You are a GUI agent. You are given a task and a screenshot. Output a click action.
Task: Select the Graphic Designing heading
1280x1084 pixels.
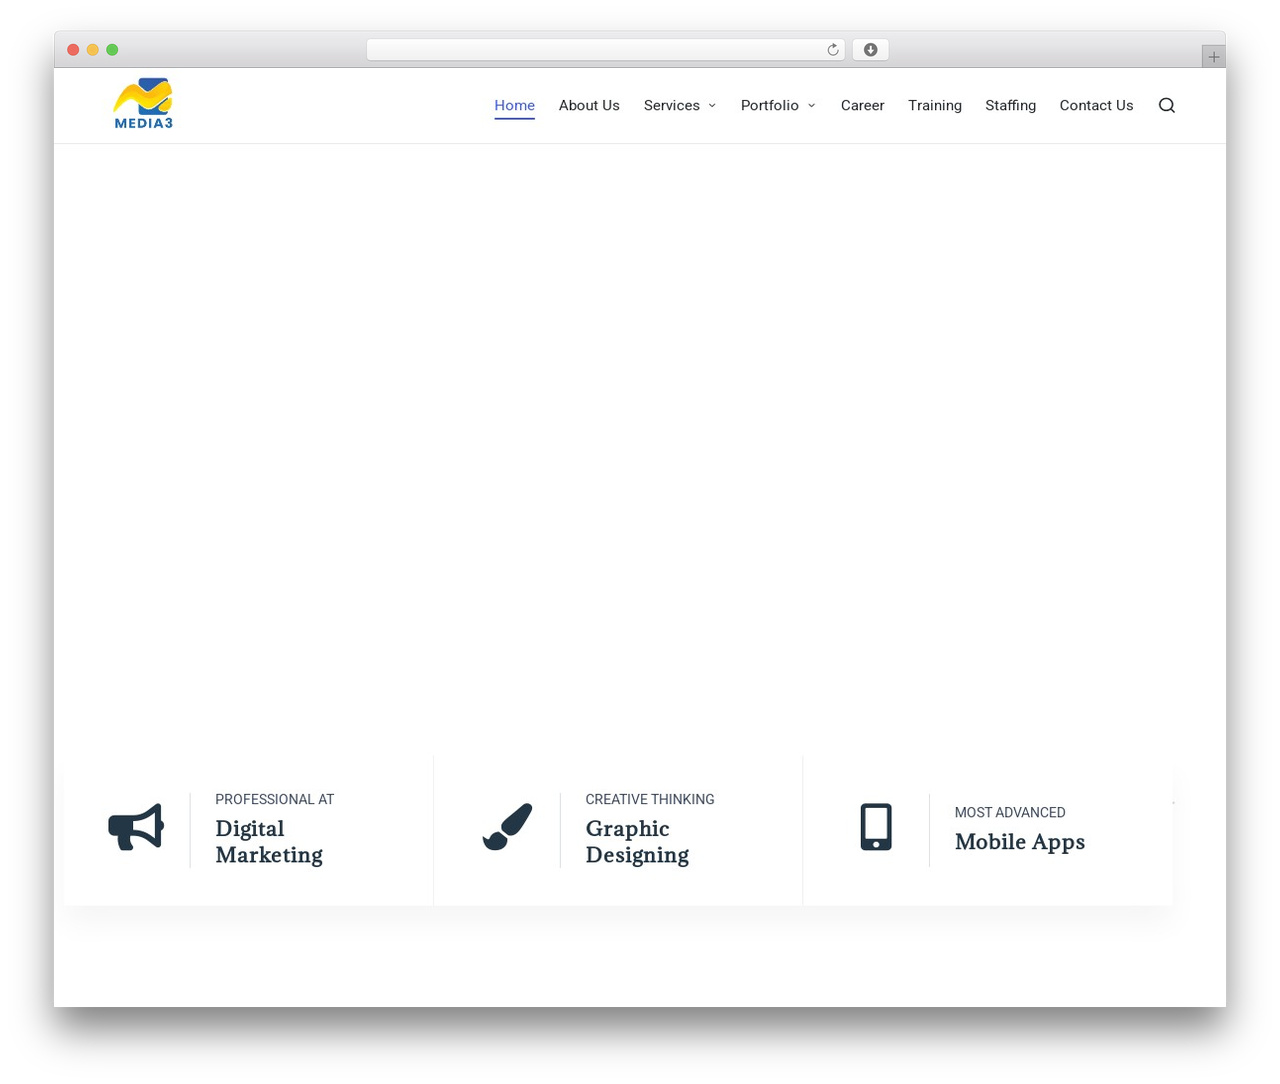[637, 842]
